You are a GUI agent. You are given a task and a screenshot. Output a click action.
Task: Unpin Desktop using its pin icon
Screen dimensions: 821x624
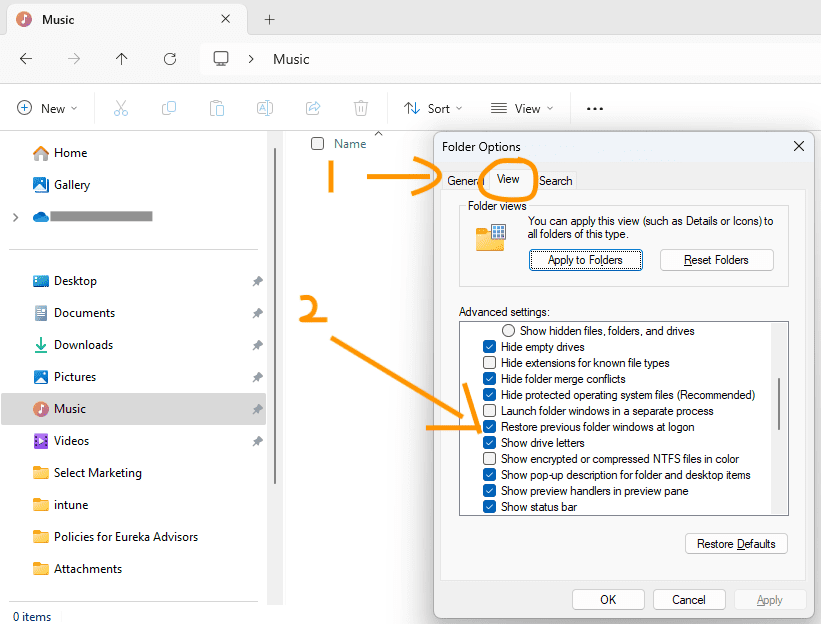[257, 281]
